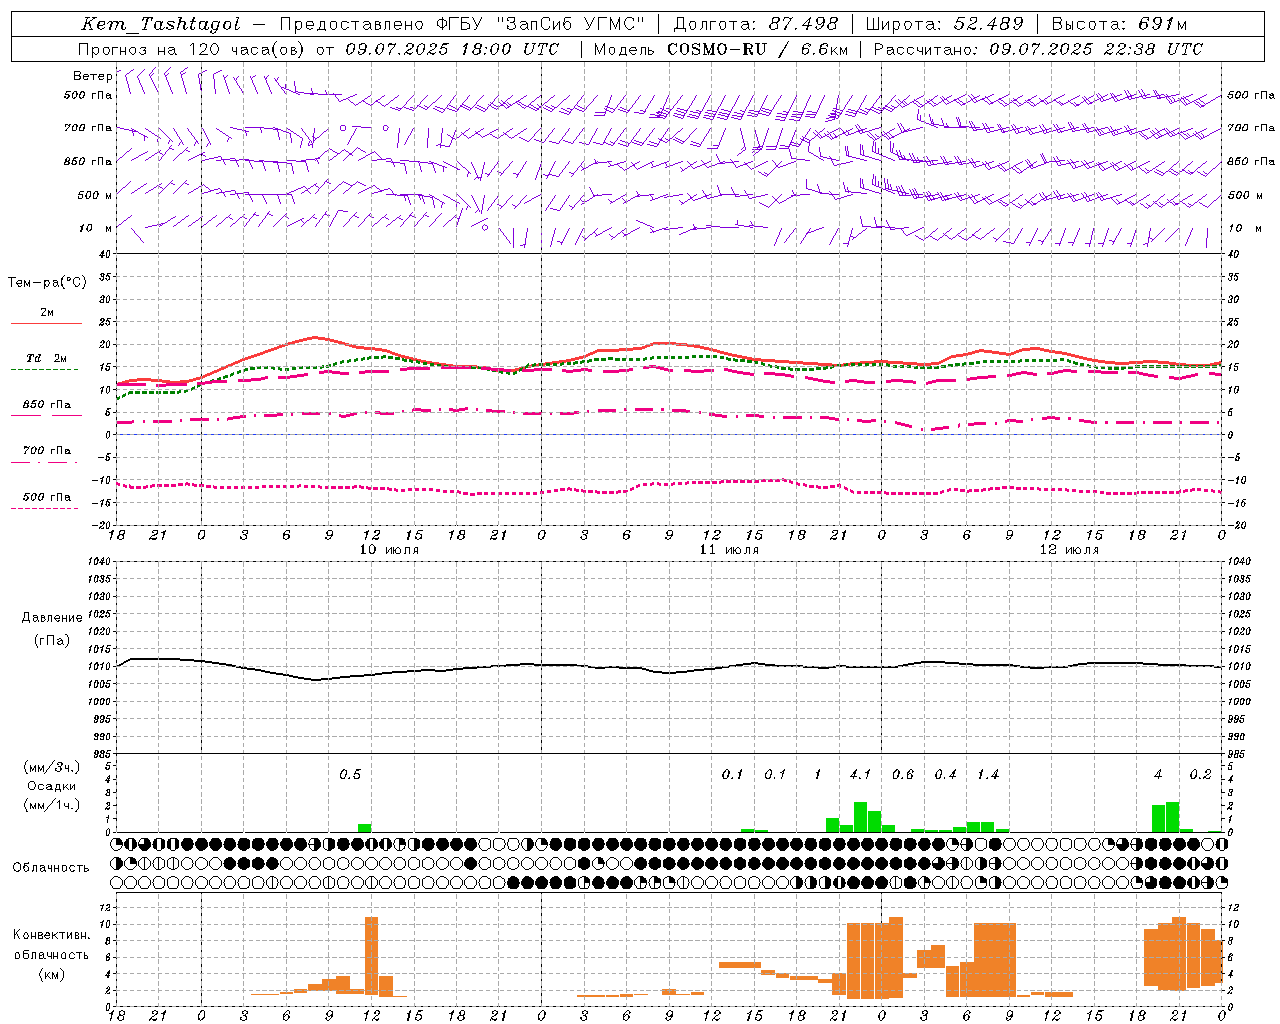Click the 0.5 precipitation value label
This screenshot has width=1280, height=1024.
tap(350, 774)
